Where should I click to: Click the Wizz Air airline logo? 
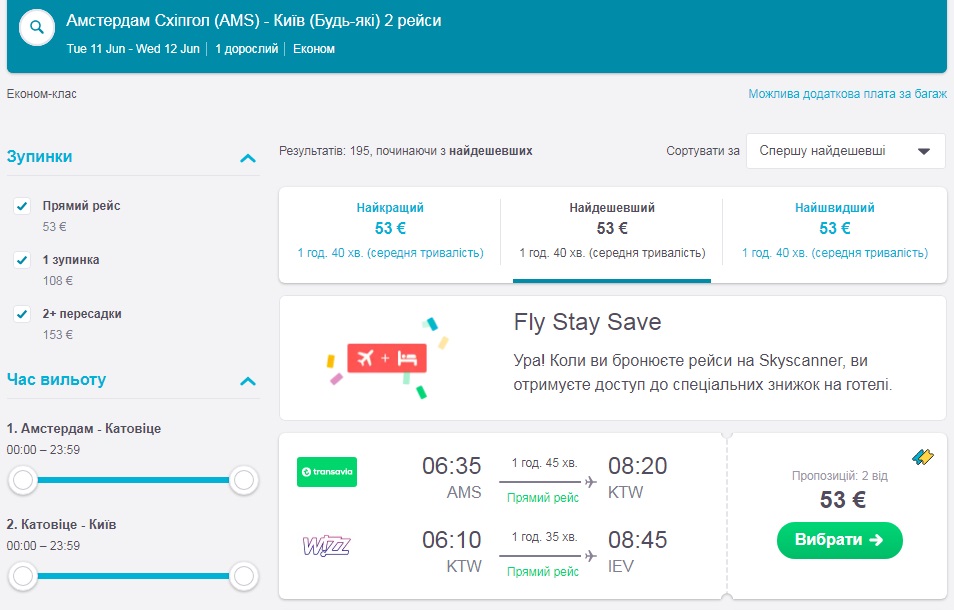click(327, 545)
